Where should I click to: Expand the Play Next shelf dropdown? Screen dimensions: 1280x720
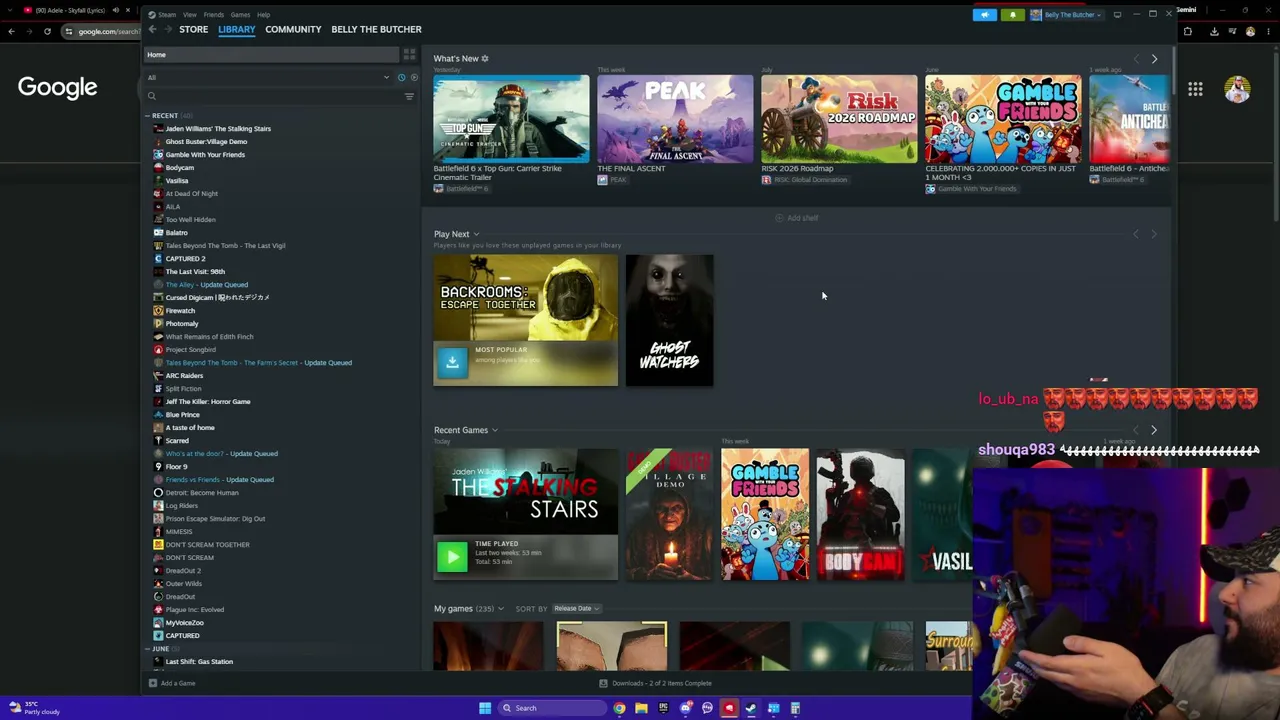(476, 234)
